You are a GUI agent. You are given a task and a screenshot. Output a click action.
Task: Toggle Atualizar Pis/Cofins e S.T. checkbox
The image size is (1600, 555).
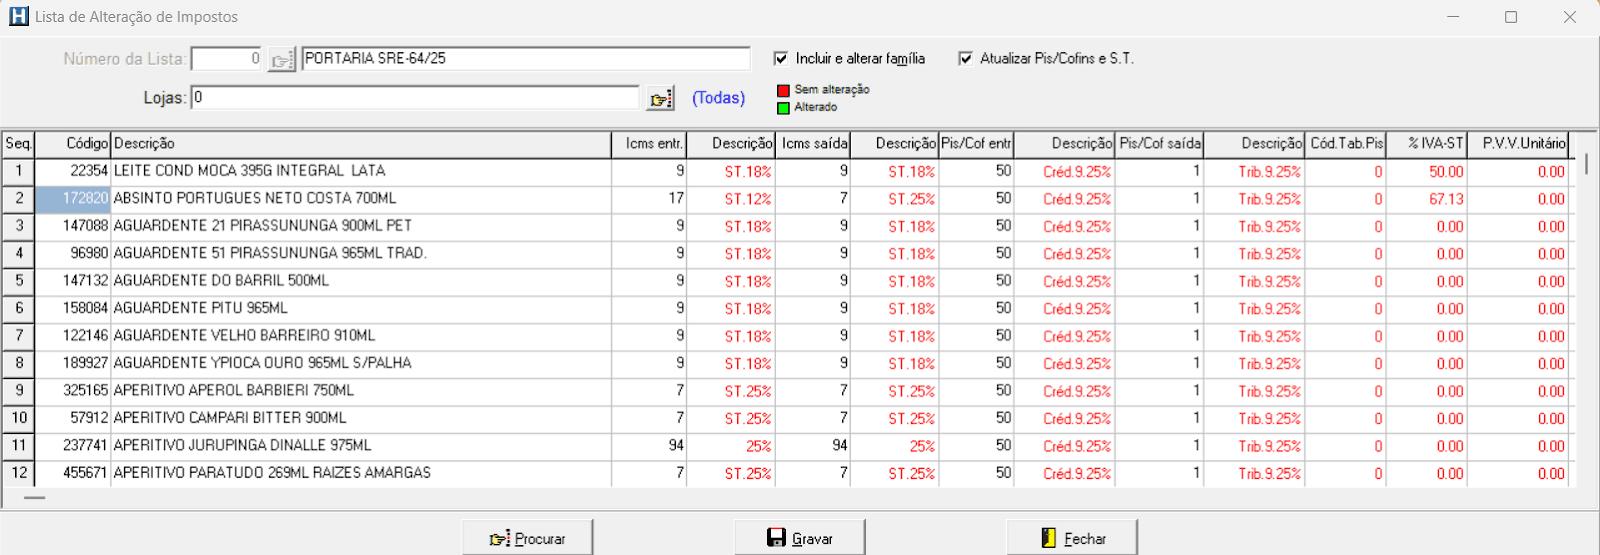point(965,59)
